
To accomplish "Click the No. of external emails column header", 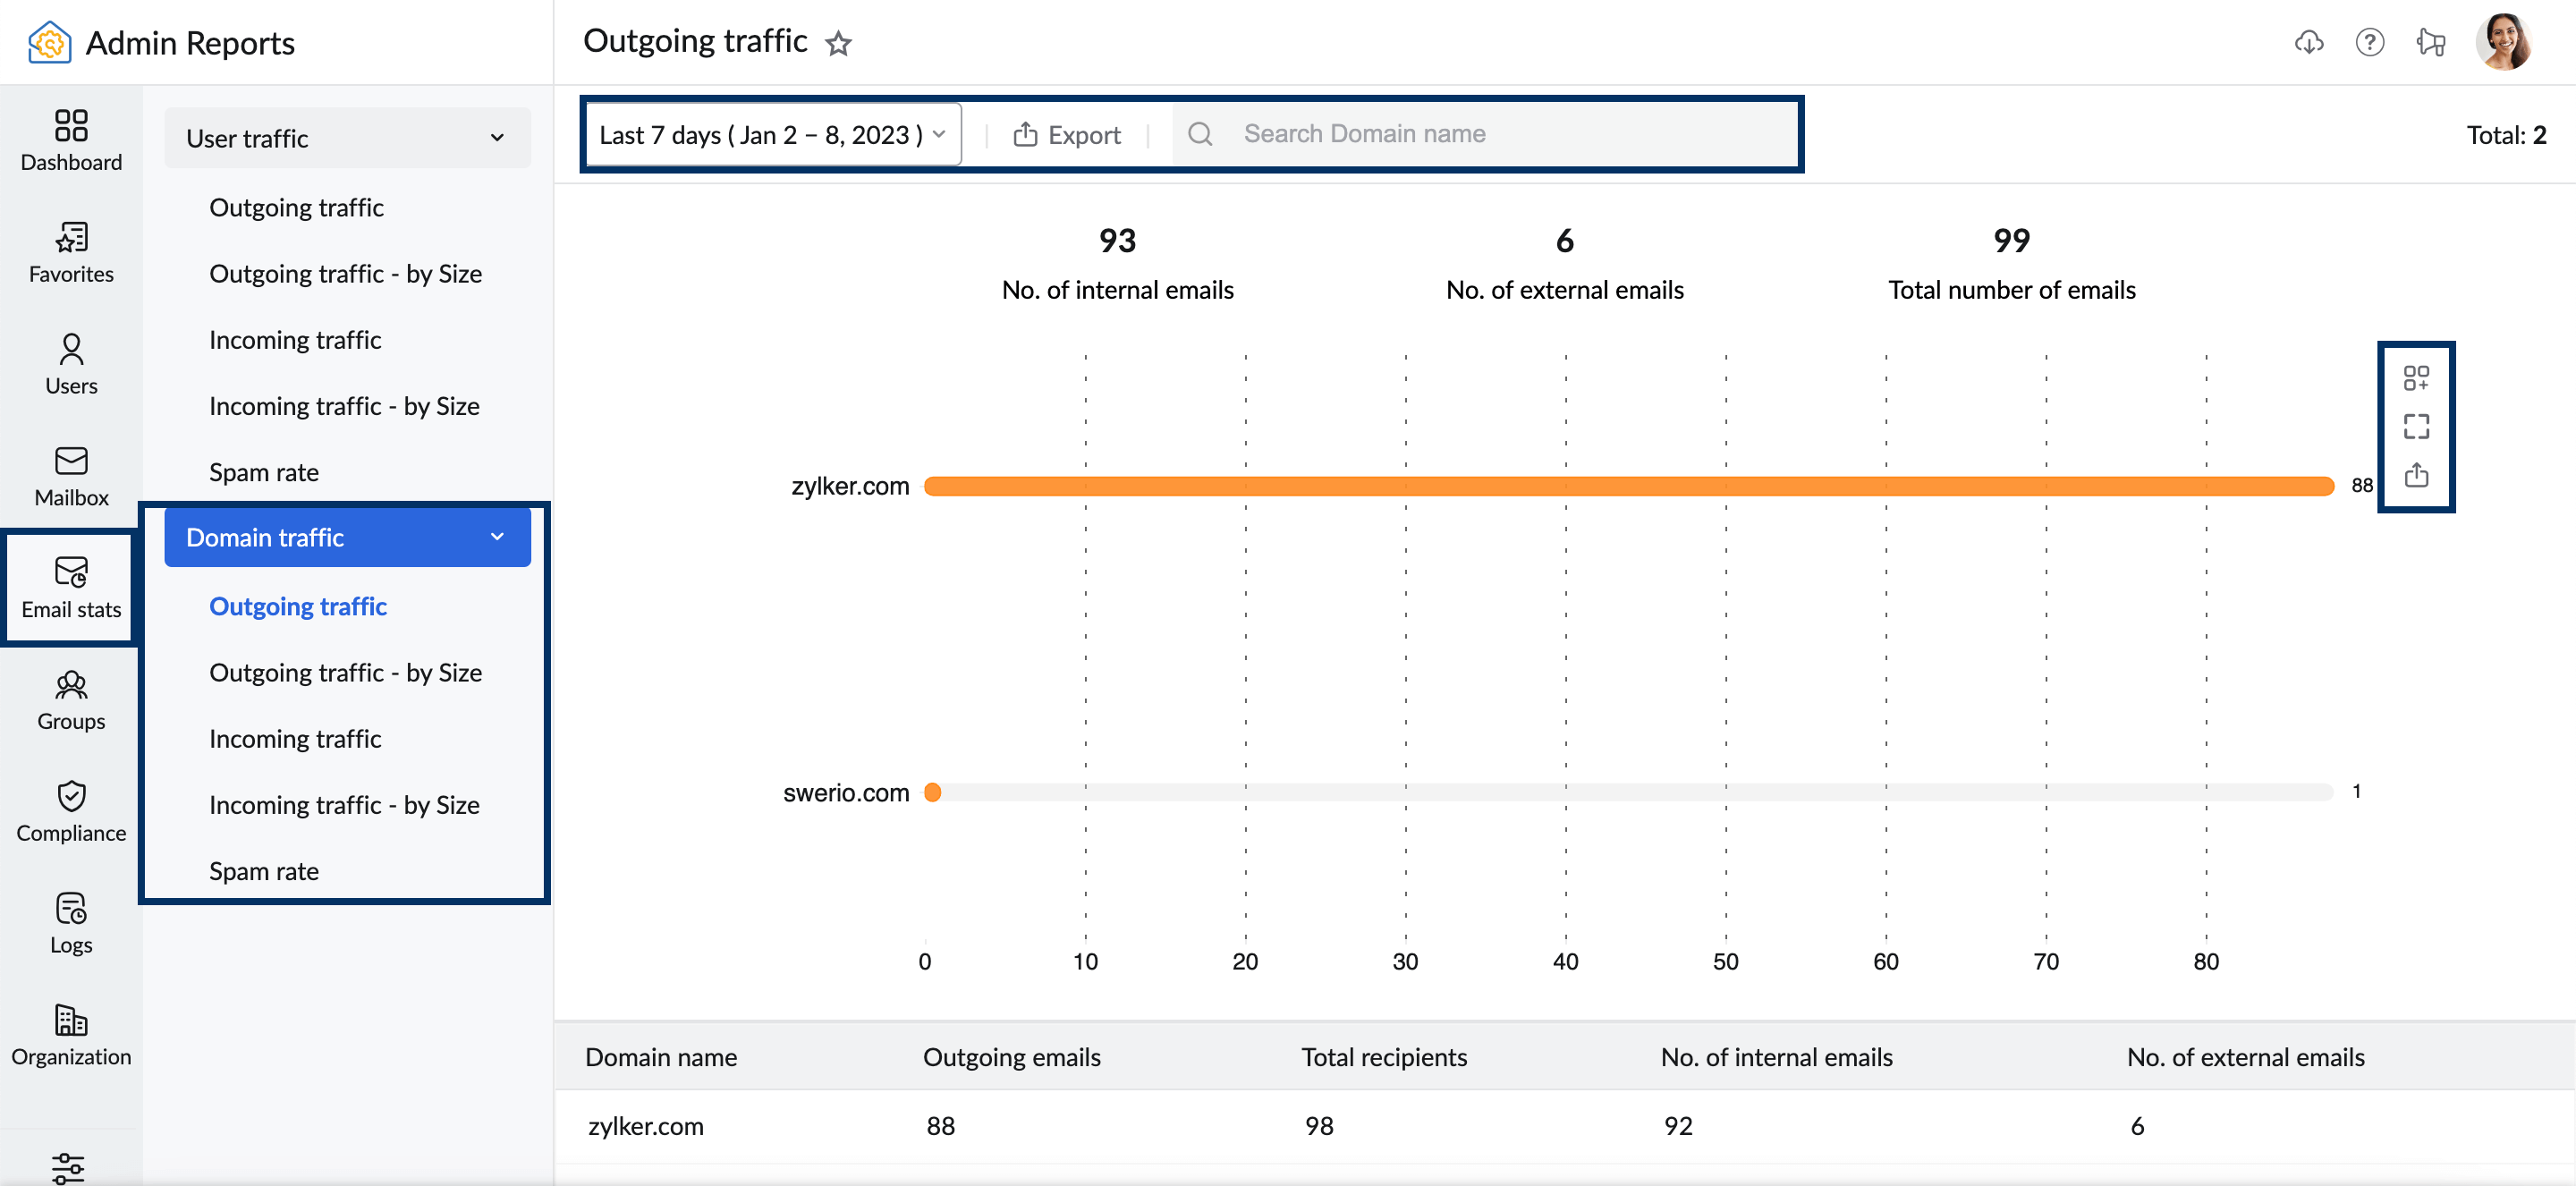I will [x=2245, y=1057].
